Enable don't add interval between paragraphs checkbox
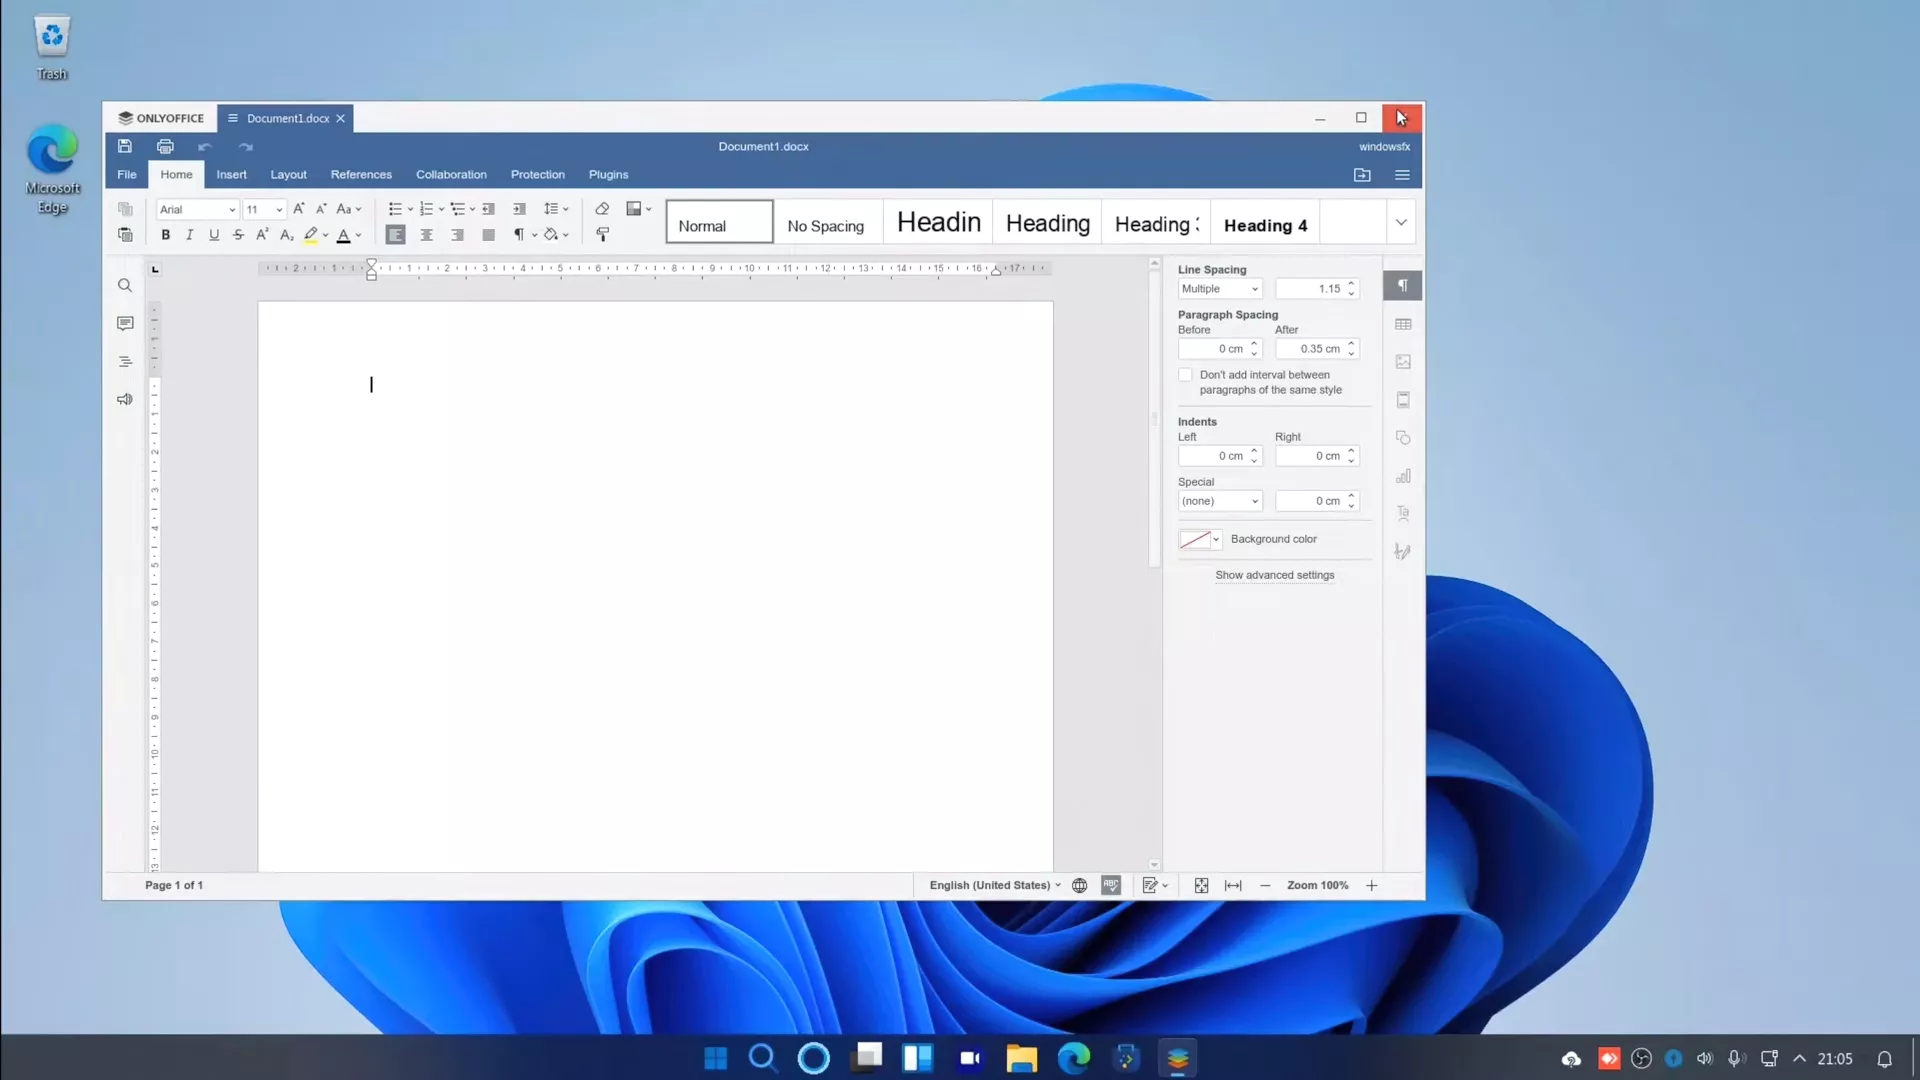This screenshot has width=1920, height=1080. 1185,375
